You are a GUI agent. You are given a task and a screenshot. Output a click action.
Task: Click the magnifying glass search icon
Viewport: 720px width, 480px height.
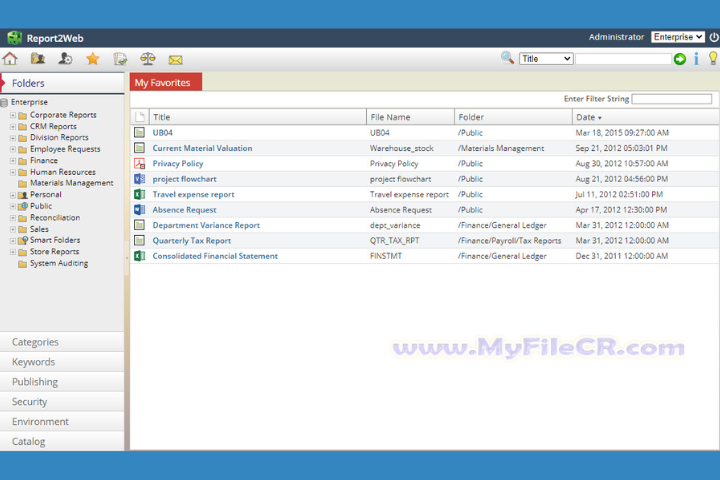click(x=507, y=58)
